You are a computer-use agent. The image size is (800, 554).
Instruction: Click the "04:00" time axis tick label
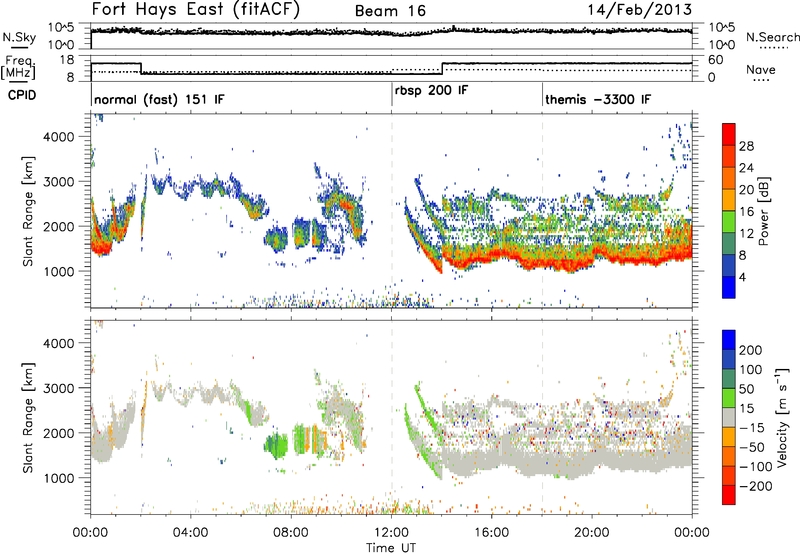click(x=190, y=533)
